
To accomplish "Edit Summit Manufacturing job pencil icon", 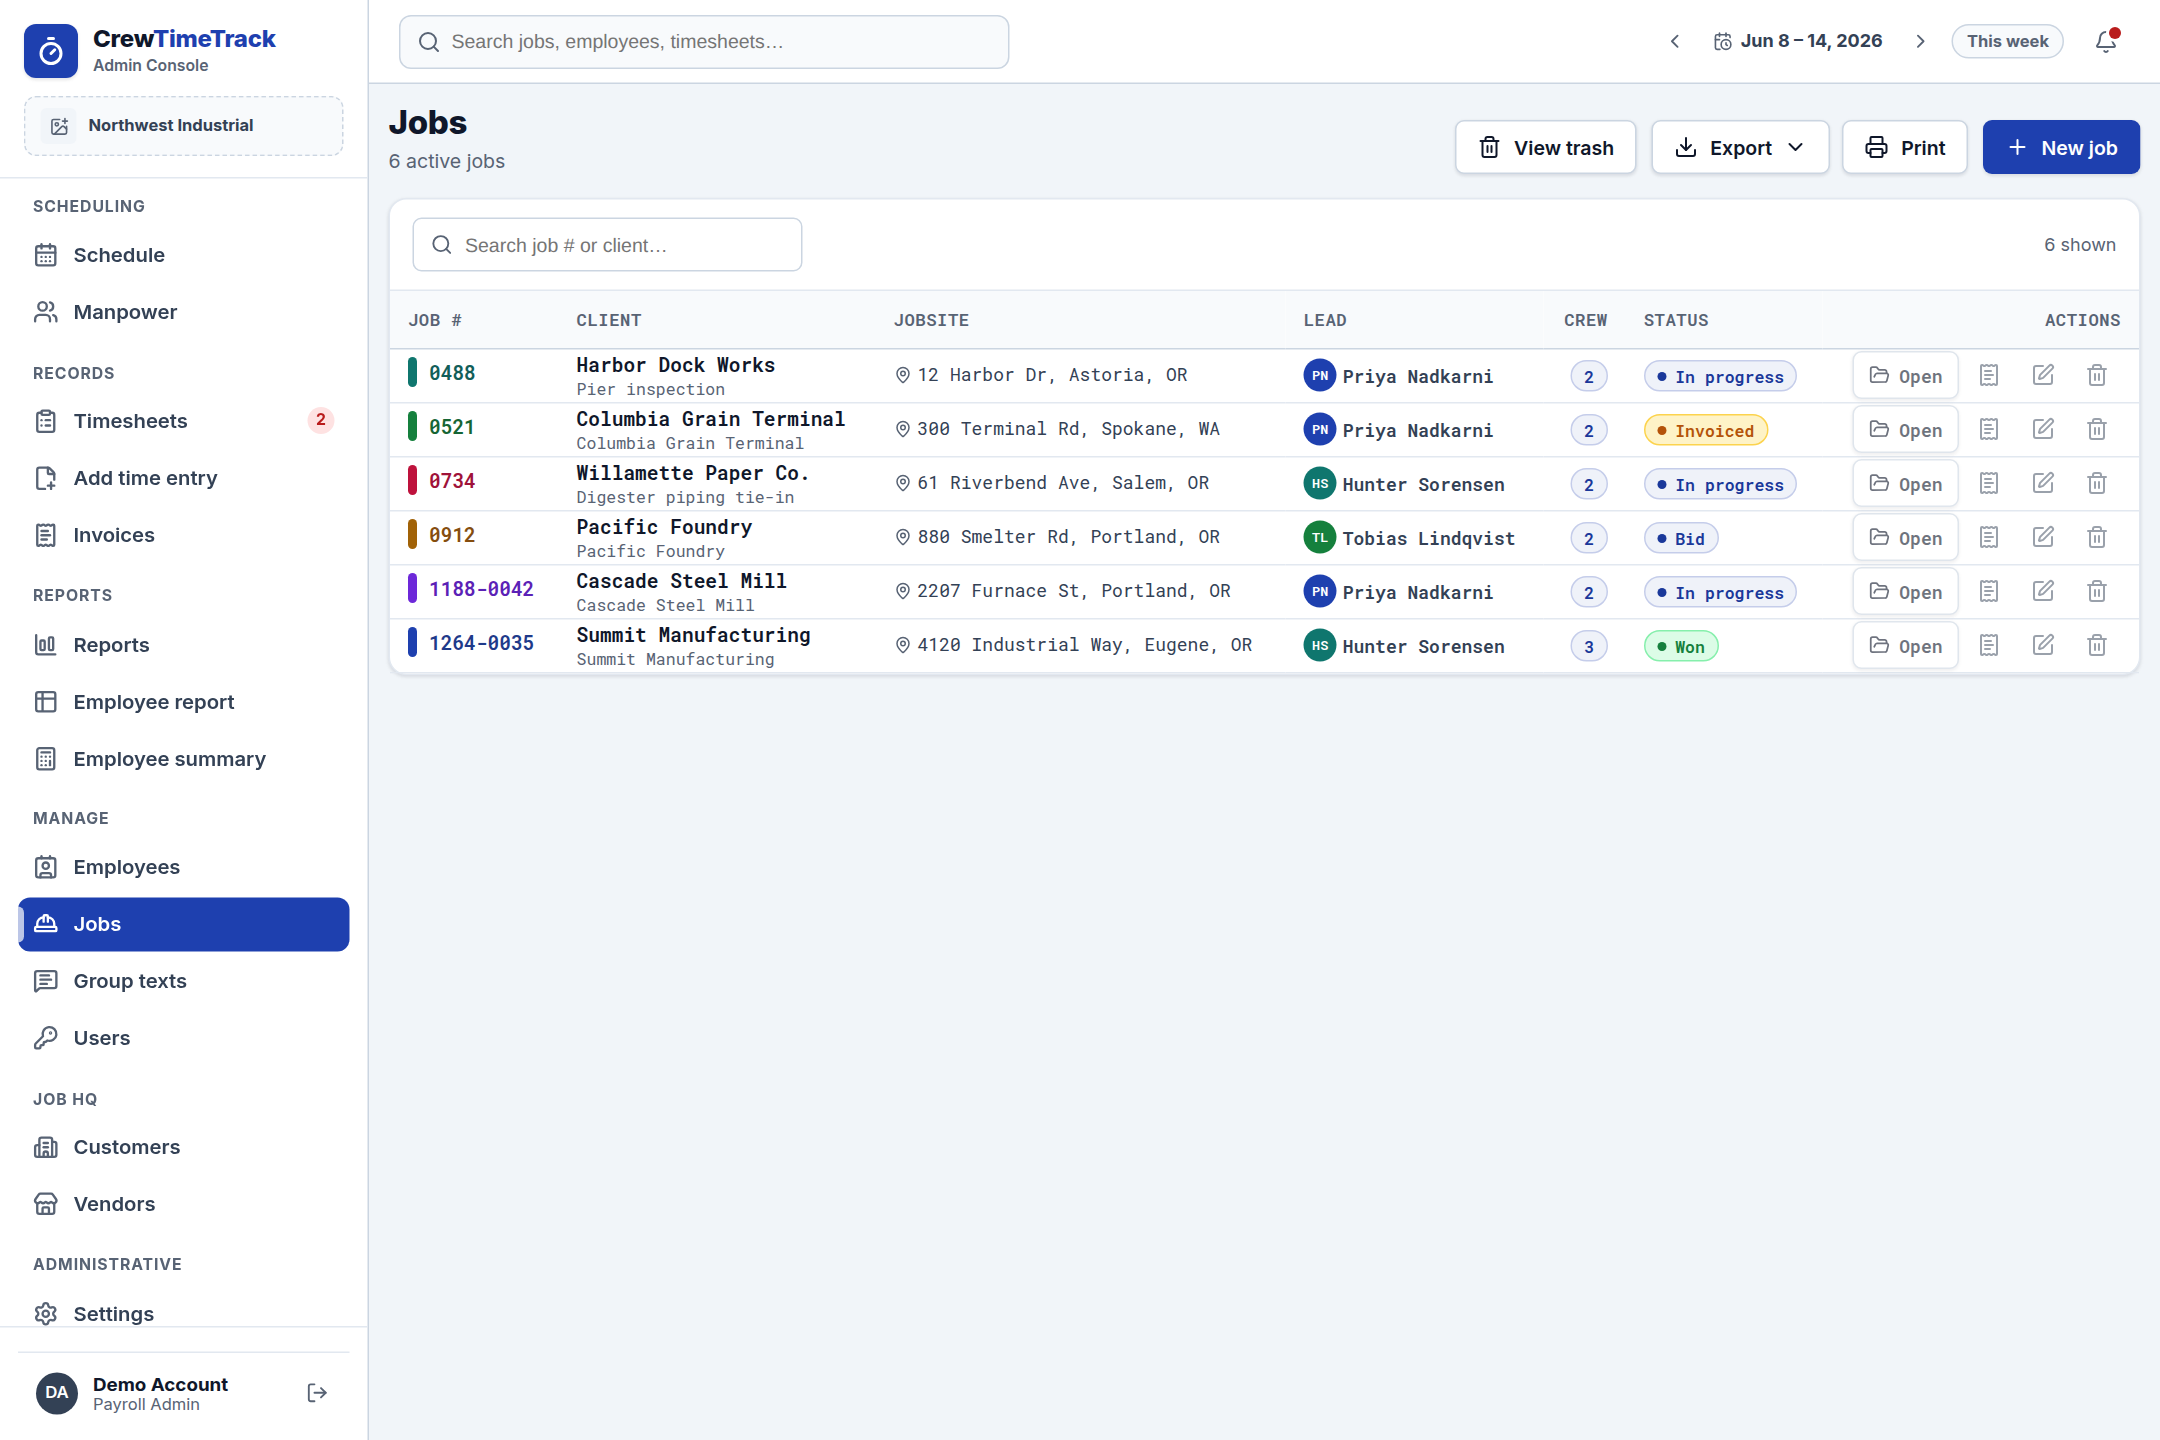I will 2043,645.
